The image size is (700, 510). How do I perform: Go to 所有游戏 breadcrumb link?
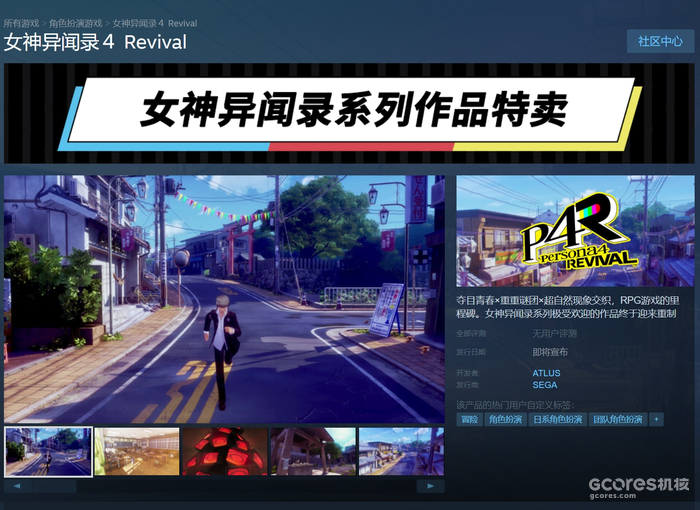point(21,23)
